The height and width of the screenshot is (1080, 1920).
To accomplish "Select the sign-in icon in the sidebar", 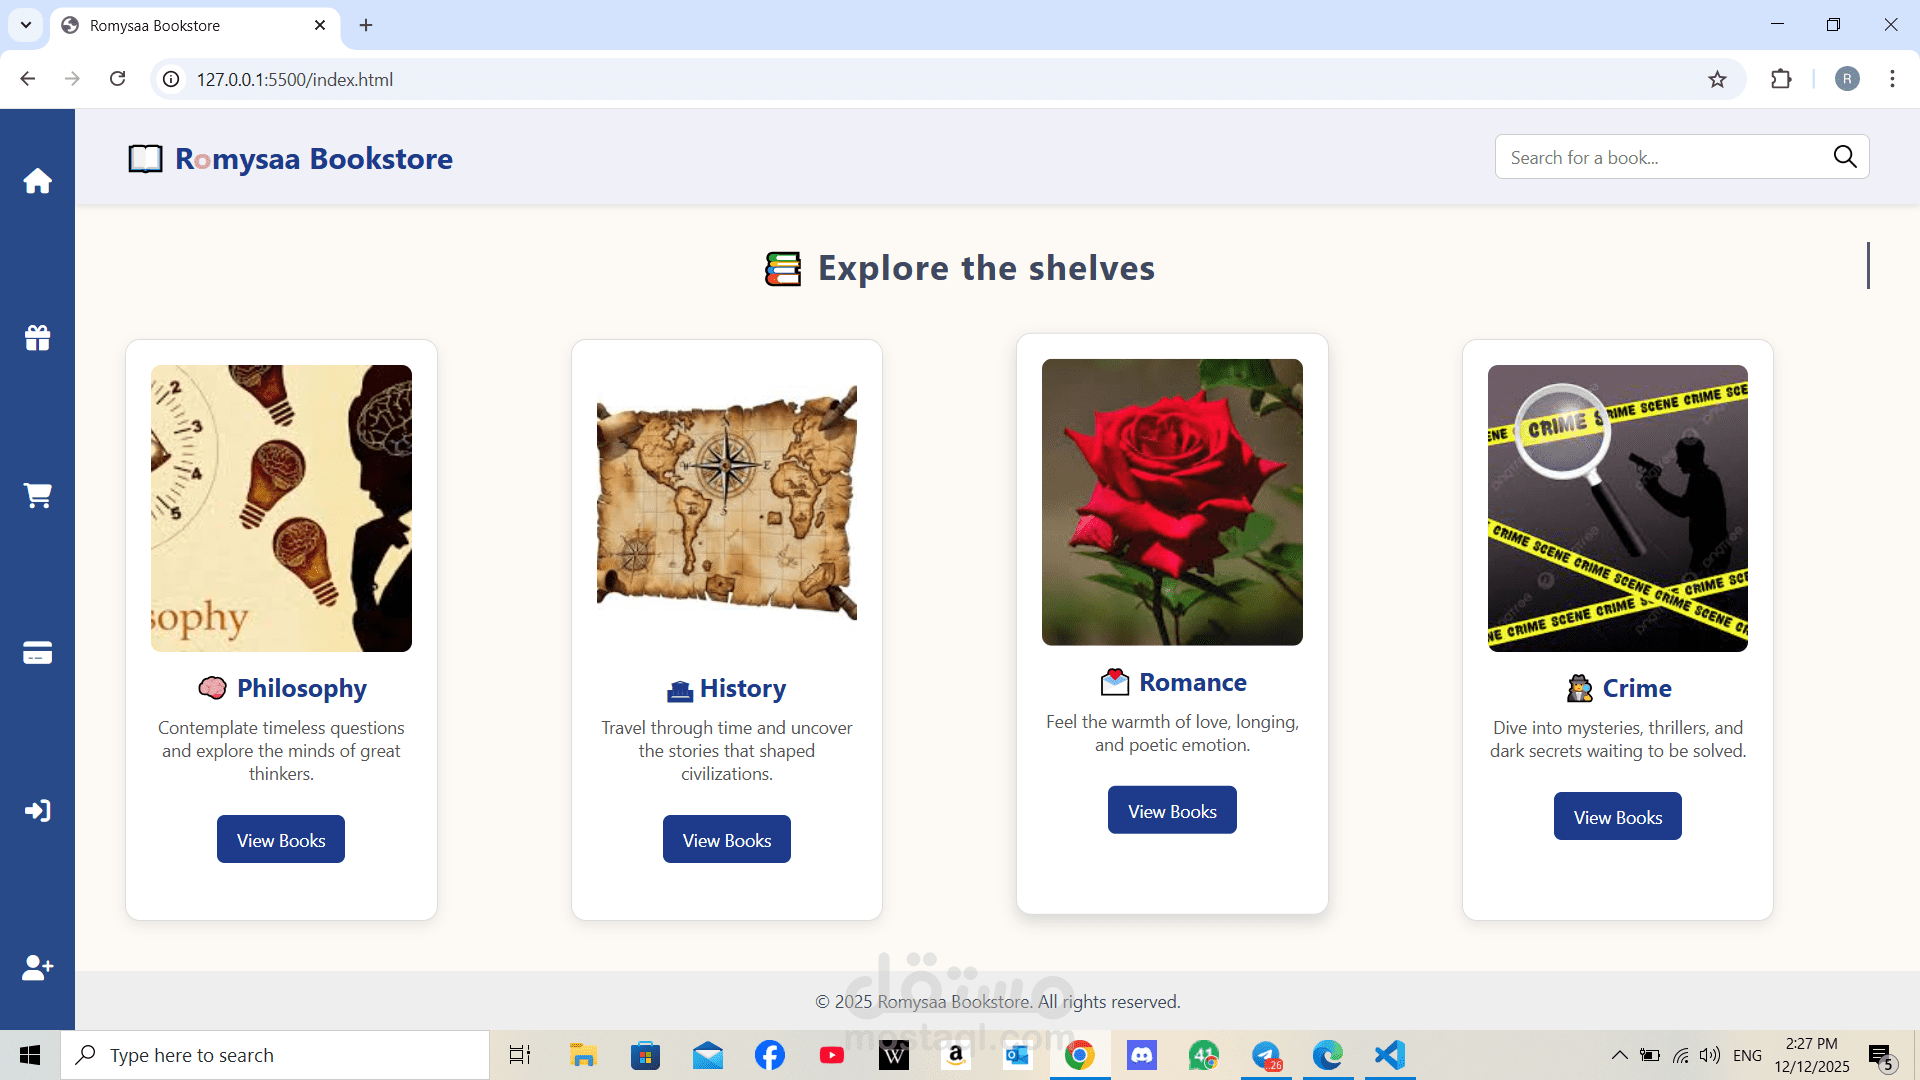I will (x=37, y=810).
